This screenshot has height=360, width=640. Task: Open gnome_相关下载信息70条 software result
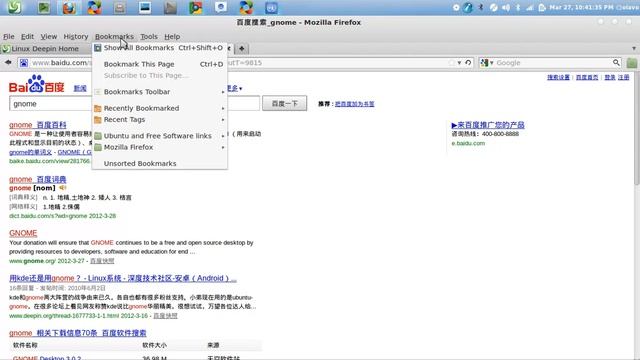click(78, 333)
